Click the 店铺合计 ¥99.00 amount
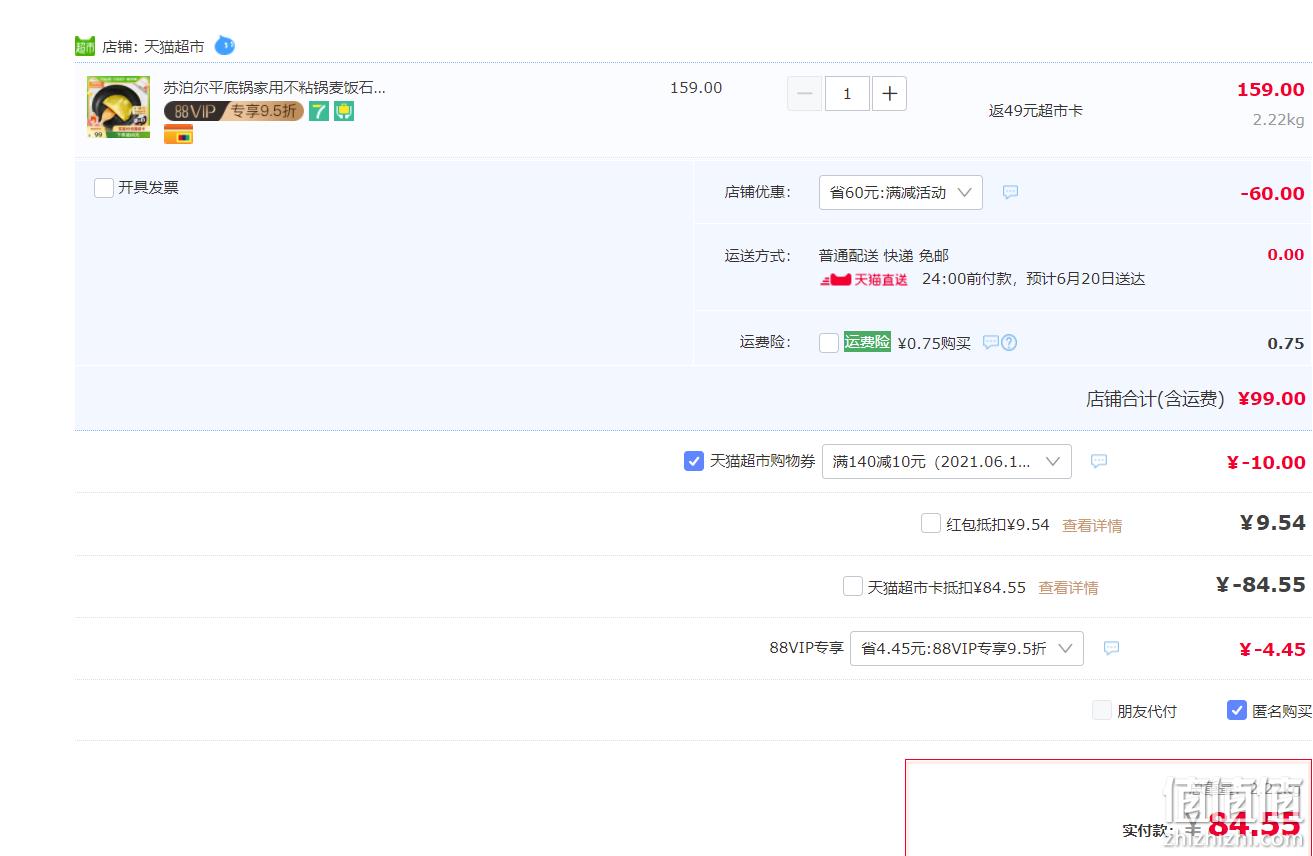This screenshot has width=1313, height=856. pos(1272,398)
